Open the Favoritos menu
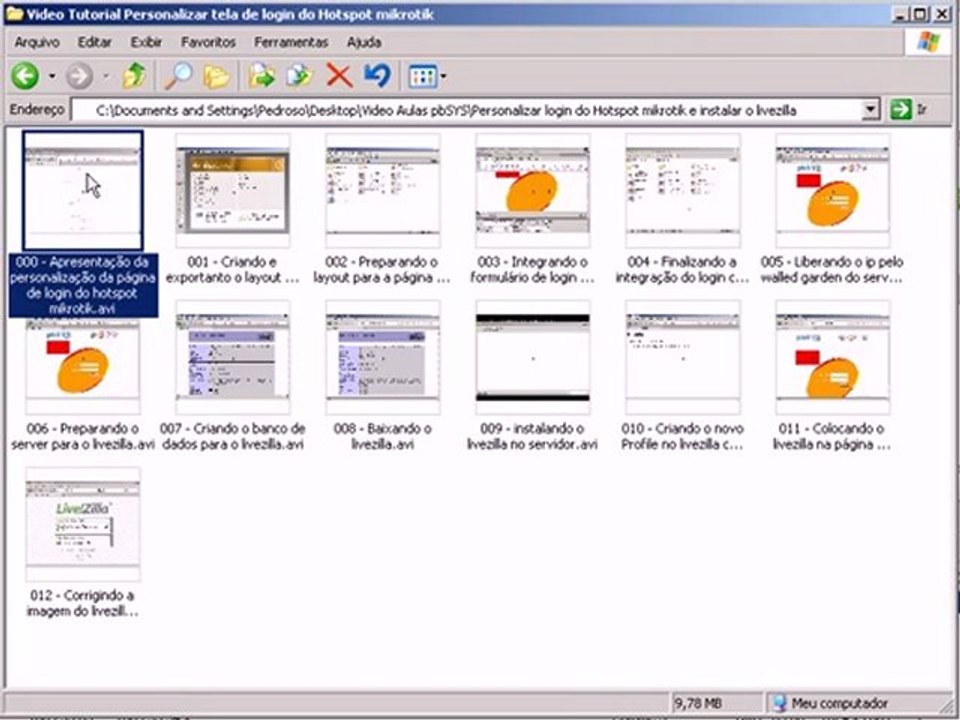Image resolution: width=960 pixels, height=720 pixels. [x=208, y=42]
